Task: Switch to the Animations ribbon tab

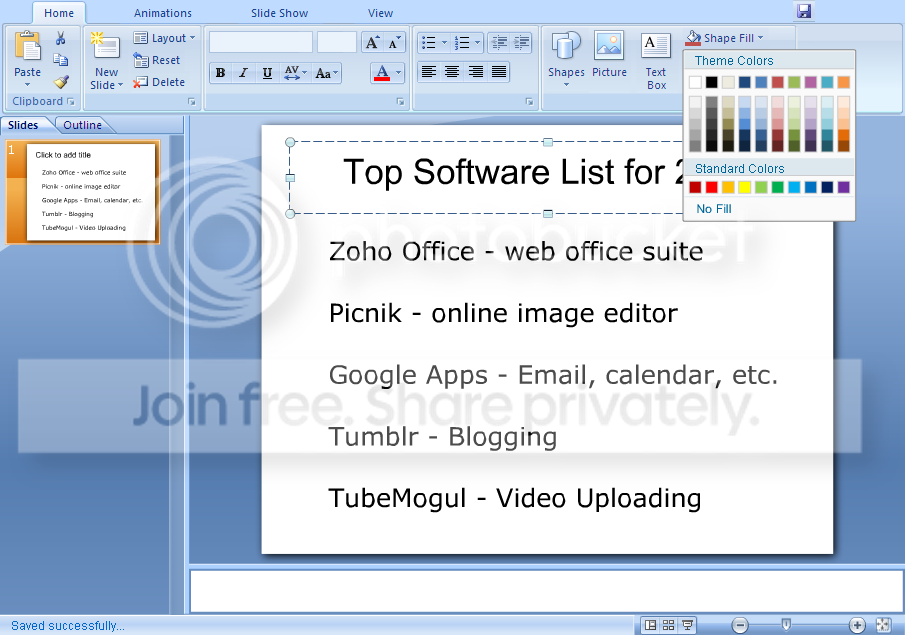Action: (163, 13)
